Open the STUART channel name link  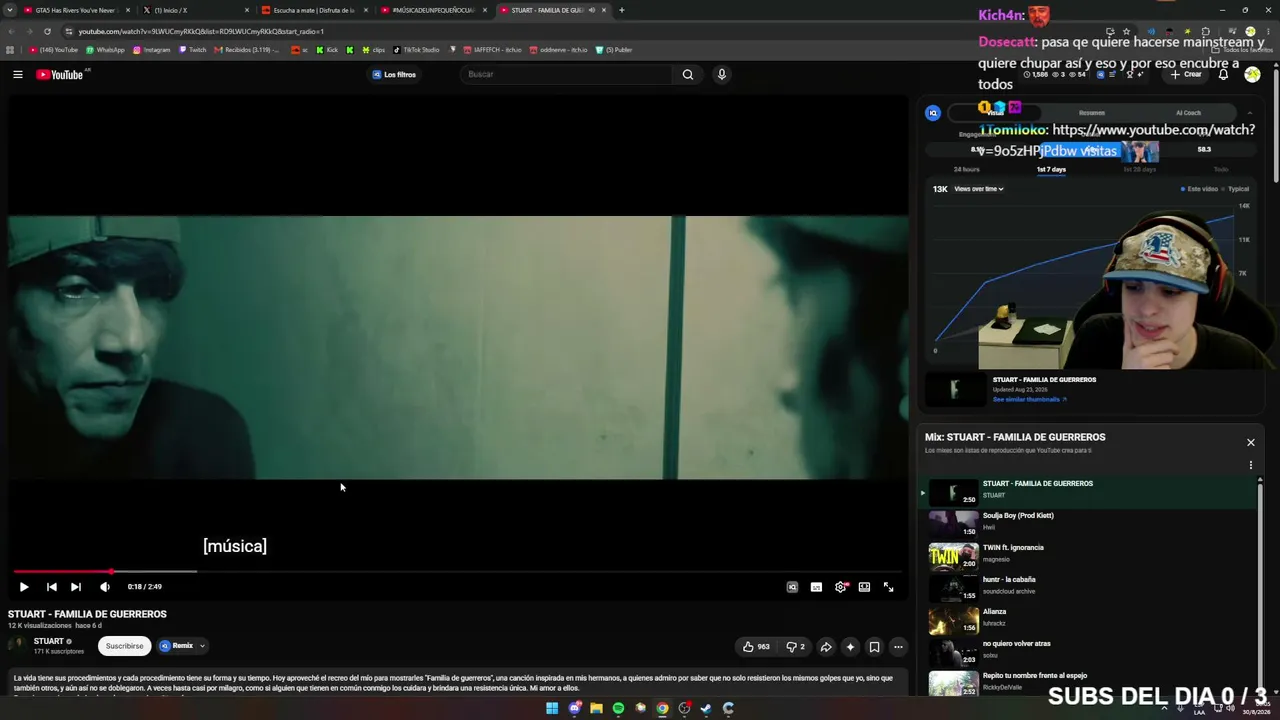point(49,641)
